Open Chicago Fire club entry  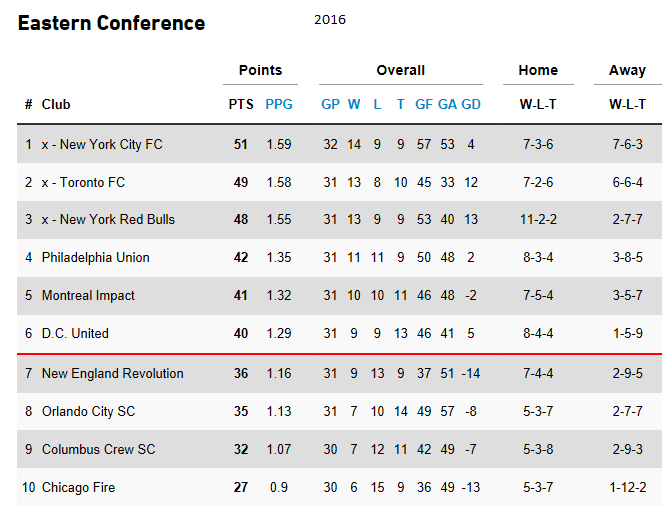(79, 487)
